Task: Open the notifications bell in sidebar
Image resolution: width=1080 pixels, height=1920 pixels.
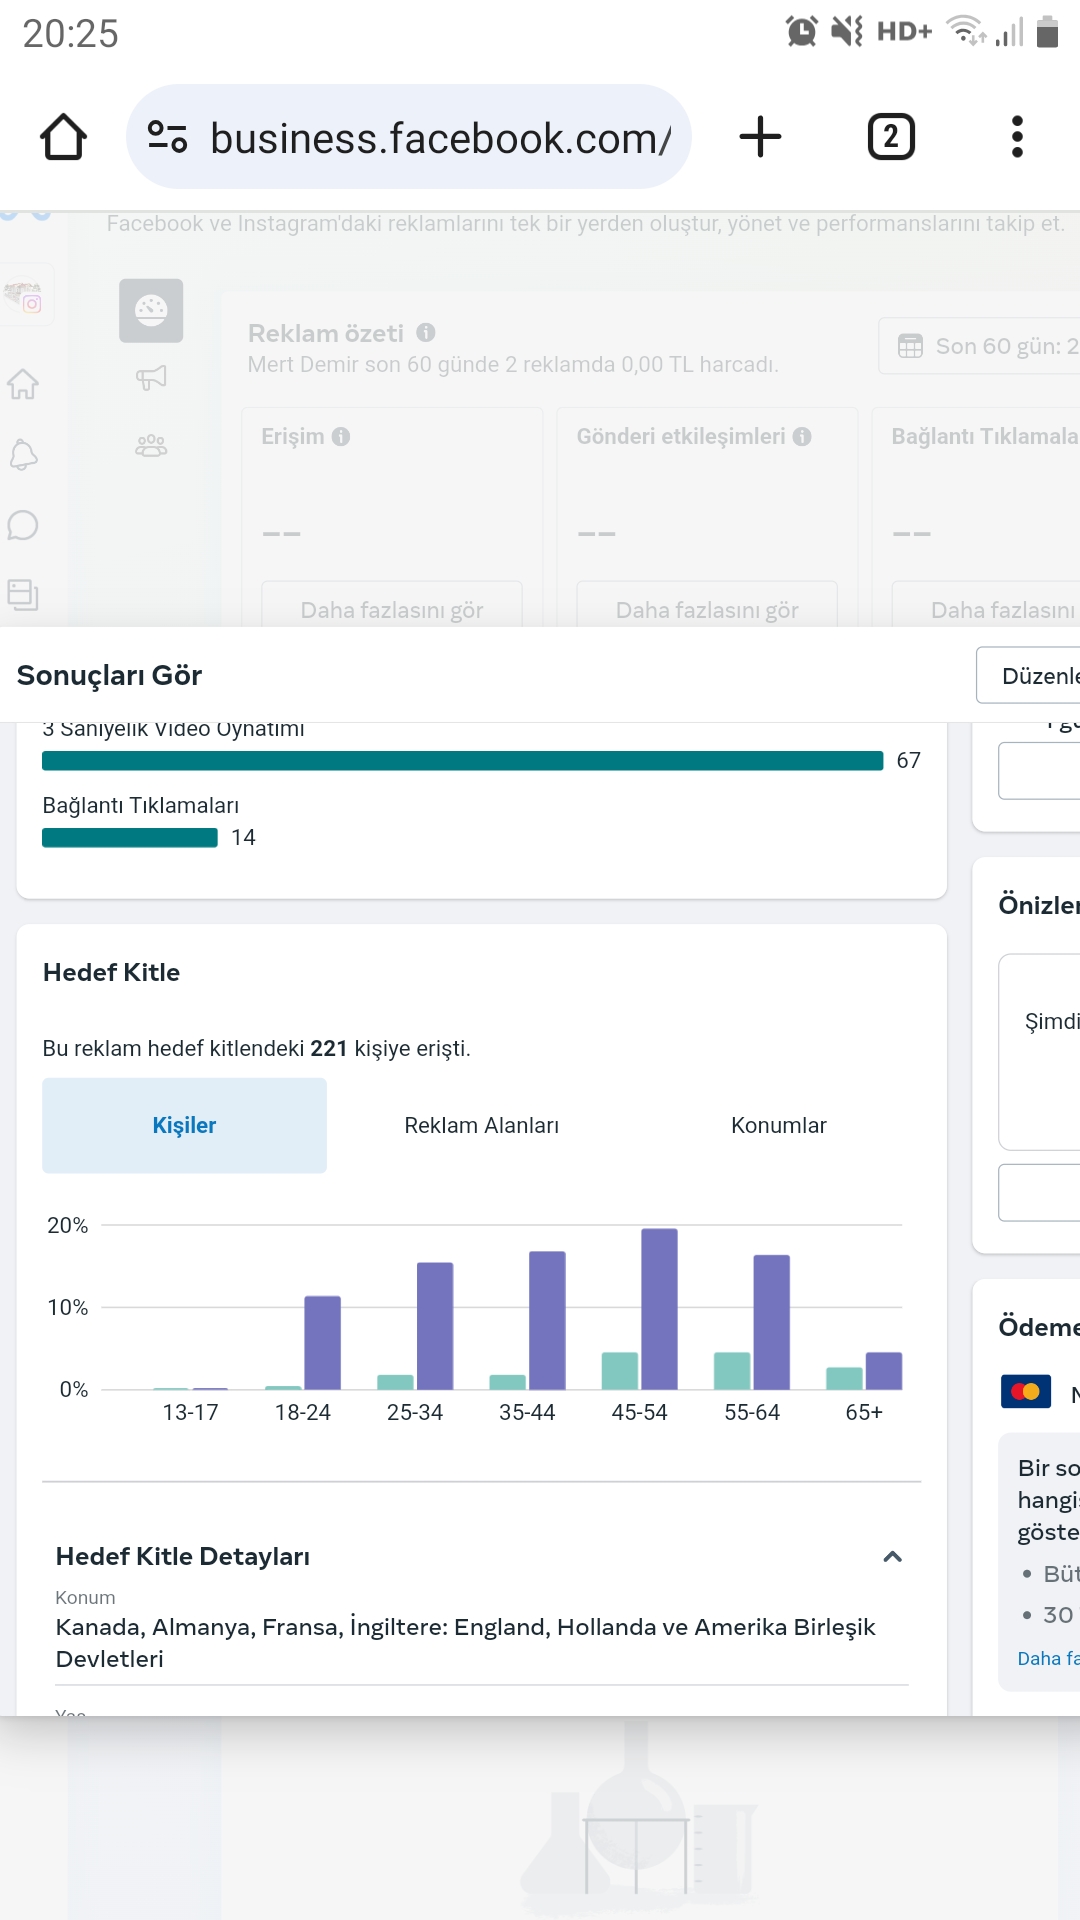Action: pos(23,455)
